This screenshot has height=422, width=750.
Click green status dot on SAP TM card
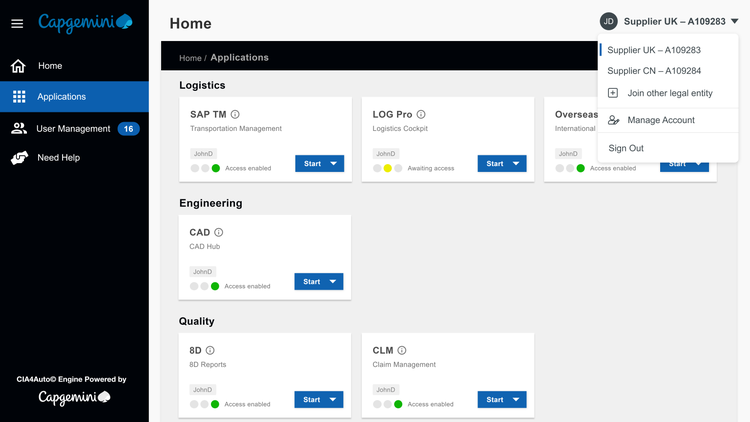[x=216, y=168]
